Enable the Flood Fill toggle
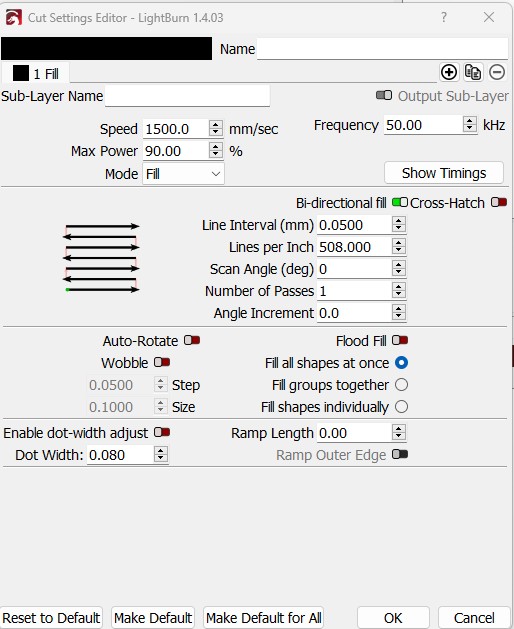Viewport: 514px width, 629px height. pyautogui.click(x=400, y=341)
